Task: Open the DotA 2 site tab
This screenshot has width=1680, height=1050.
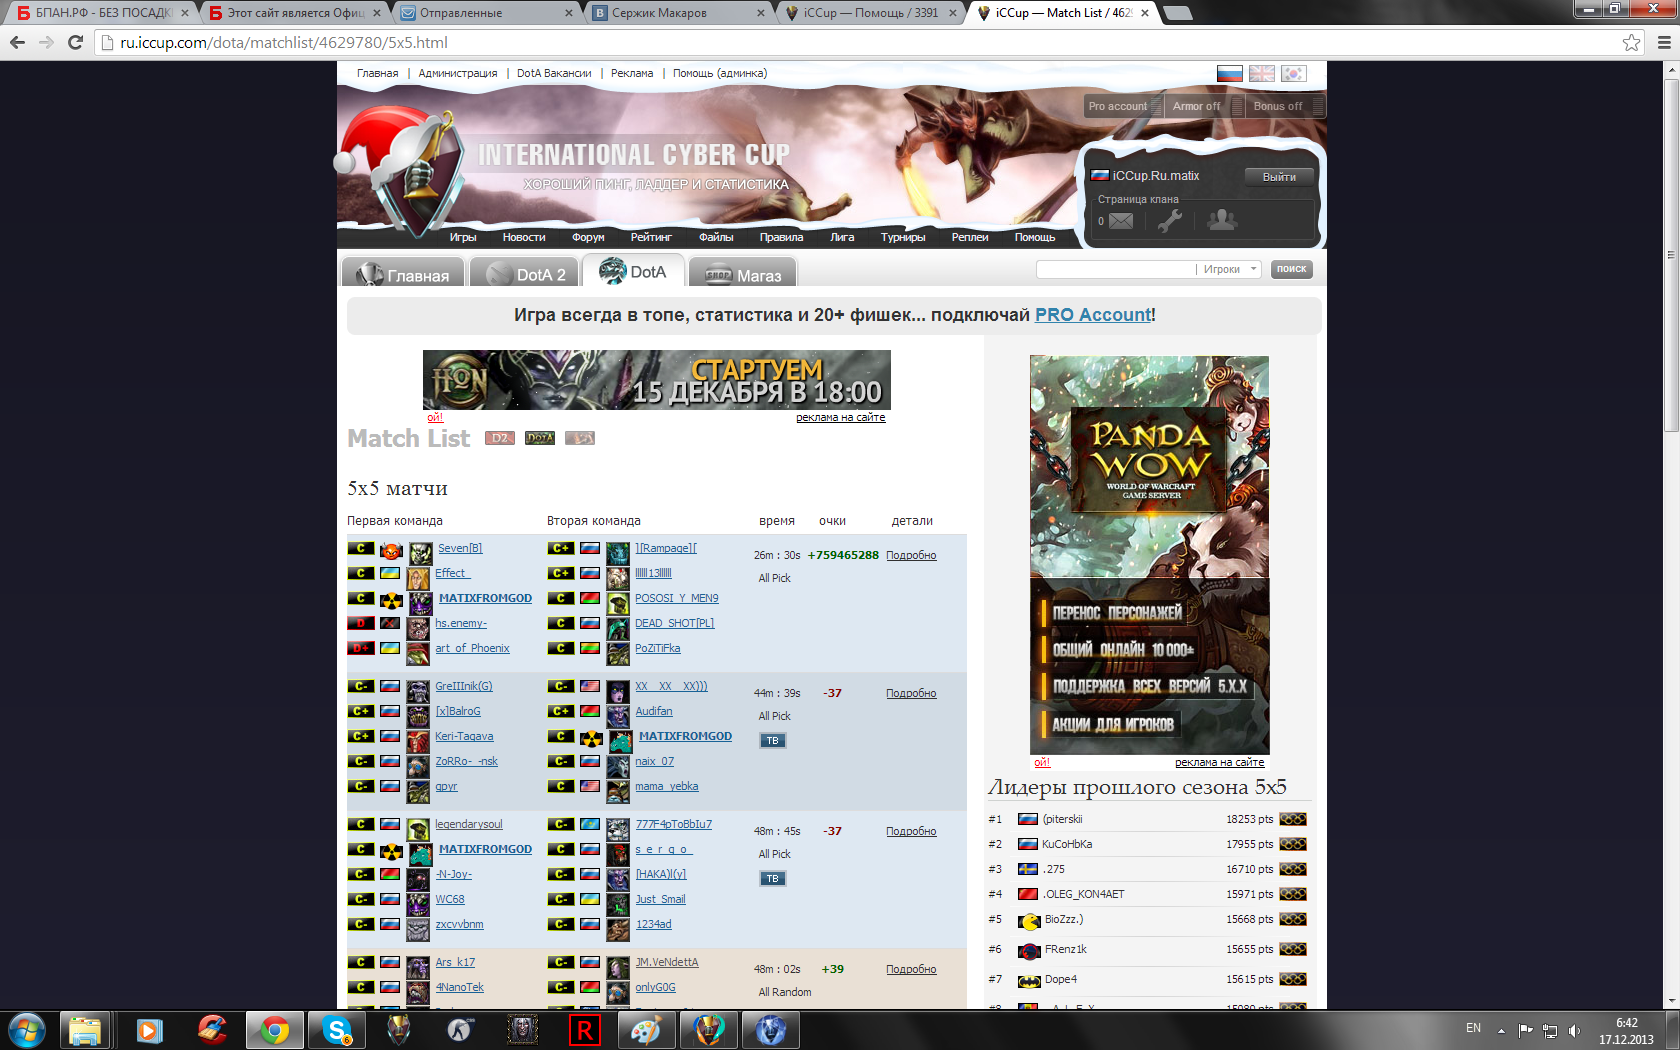Action: [x=524, y=273]
